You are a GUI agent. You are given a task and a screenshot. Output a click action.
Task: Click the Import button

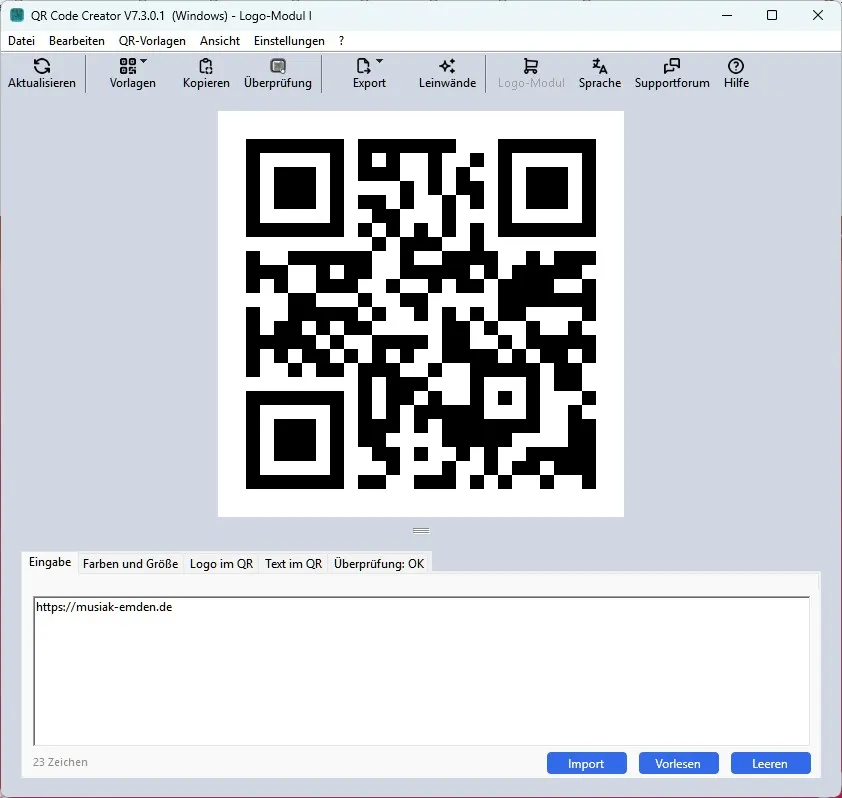(586, 763)
